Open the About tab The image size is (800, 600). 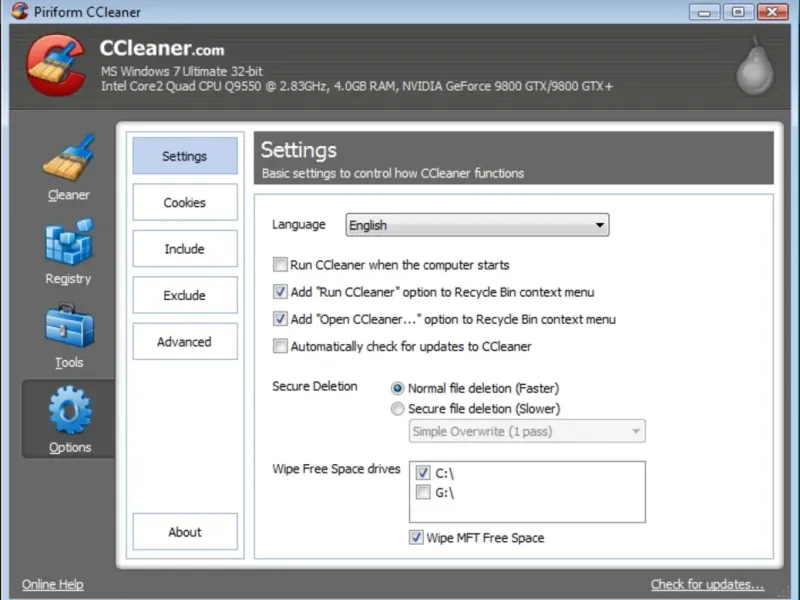[x=185, y=532]
